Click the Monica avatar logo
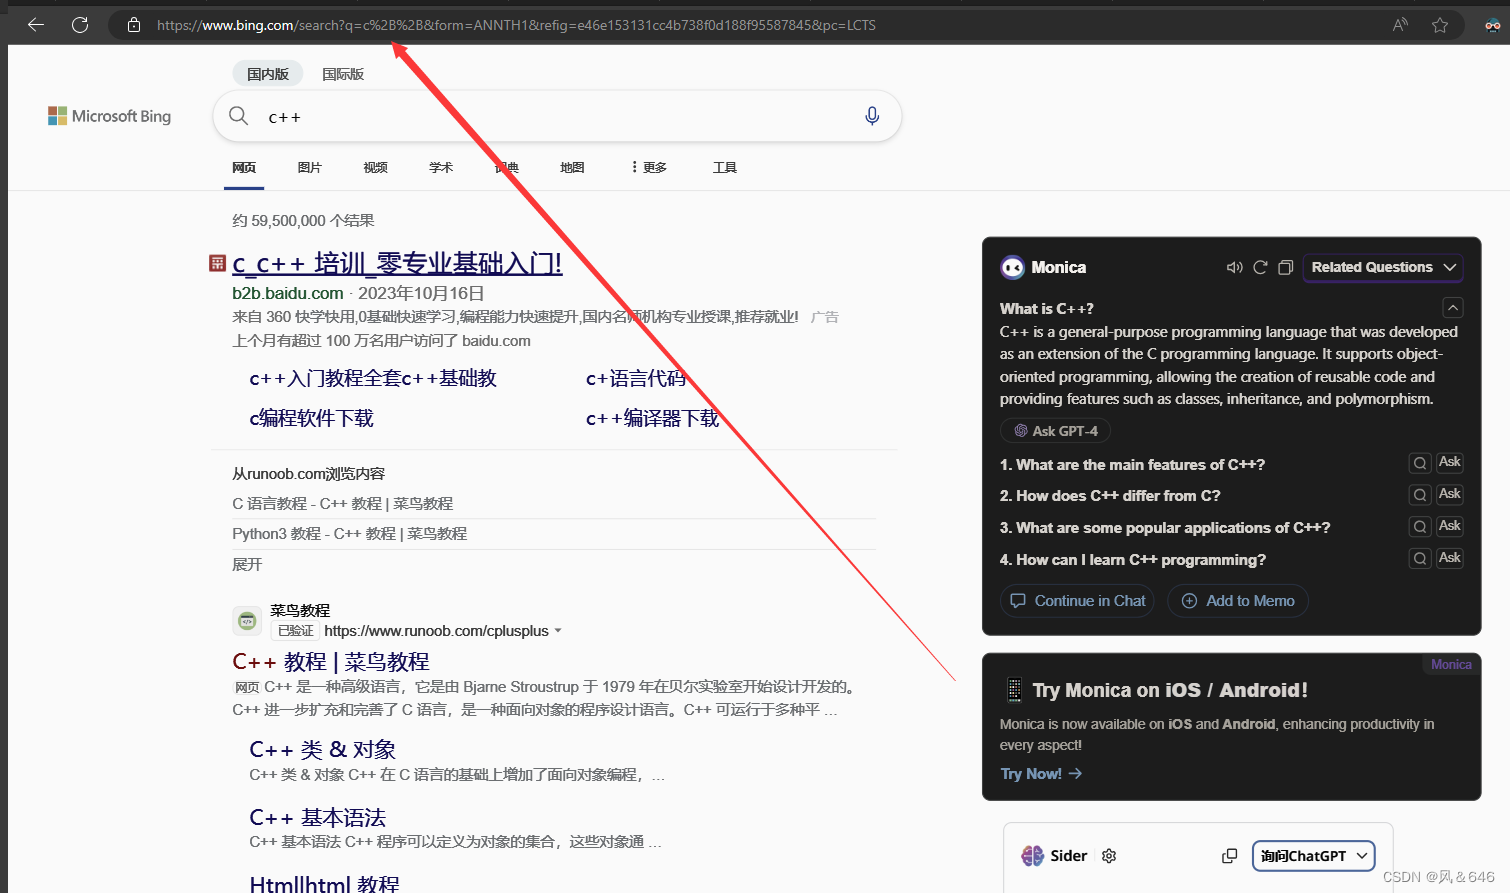The height and width of the screenshot is (893, 1510). point(1012,267)
